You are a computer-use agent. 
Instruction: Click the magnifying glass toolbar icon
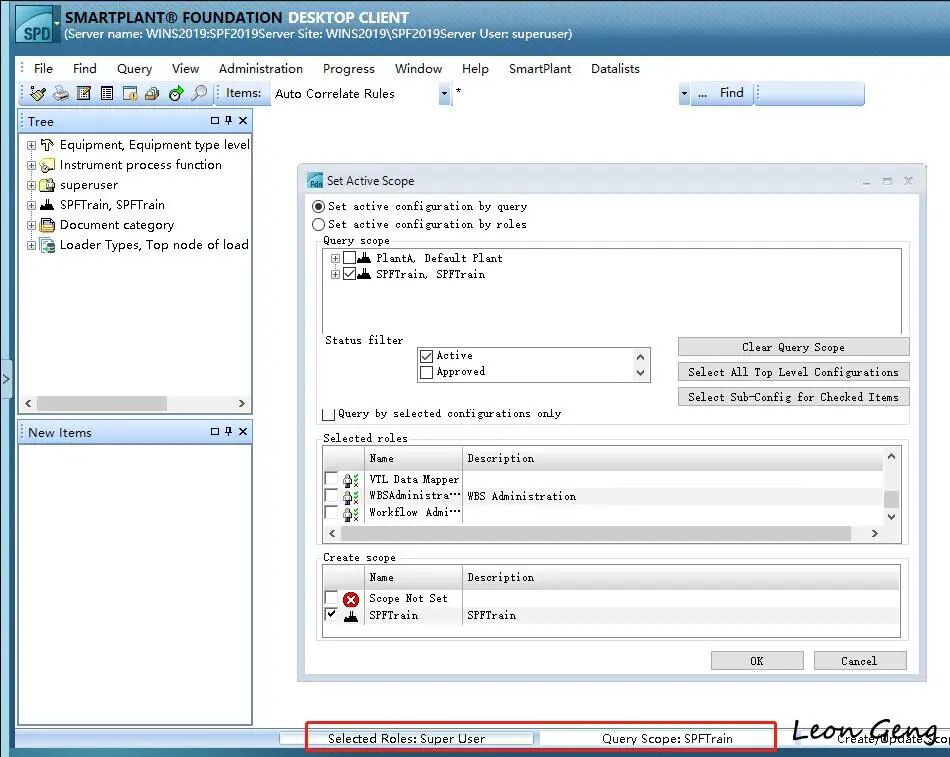[199, 93]
